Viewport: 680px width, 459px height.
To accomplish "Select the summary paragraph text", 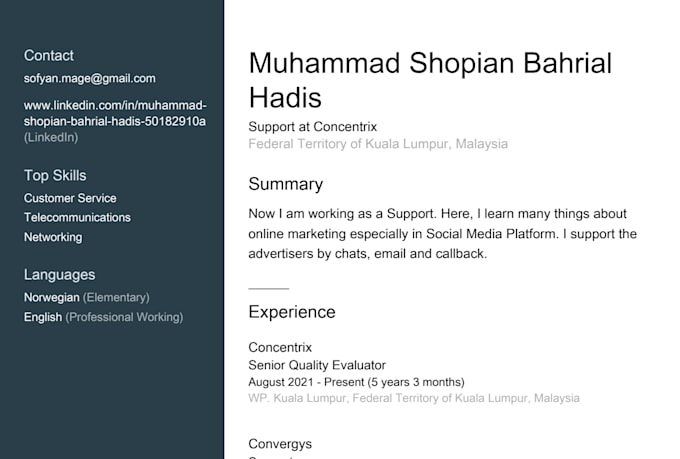I will tap(443, 234).
